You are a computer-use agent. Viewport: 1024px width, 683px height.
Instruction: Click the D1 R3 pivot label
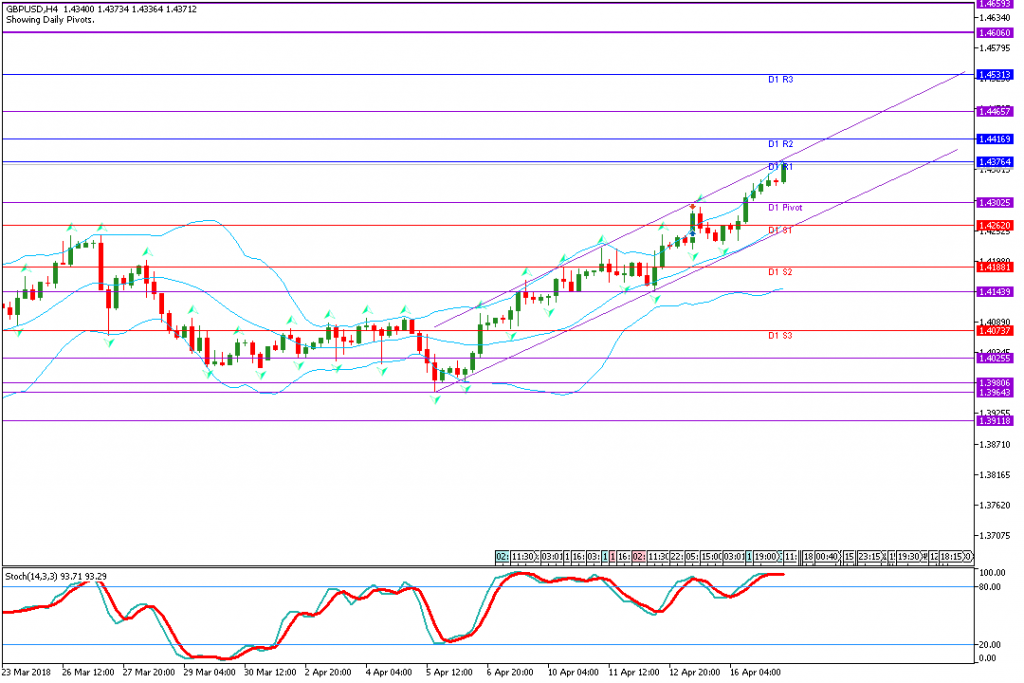(x=780, y=79)
